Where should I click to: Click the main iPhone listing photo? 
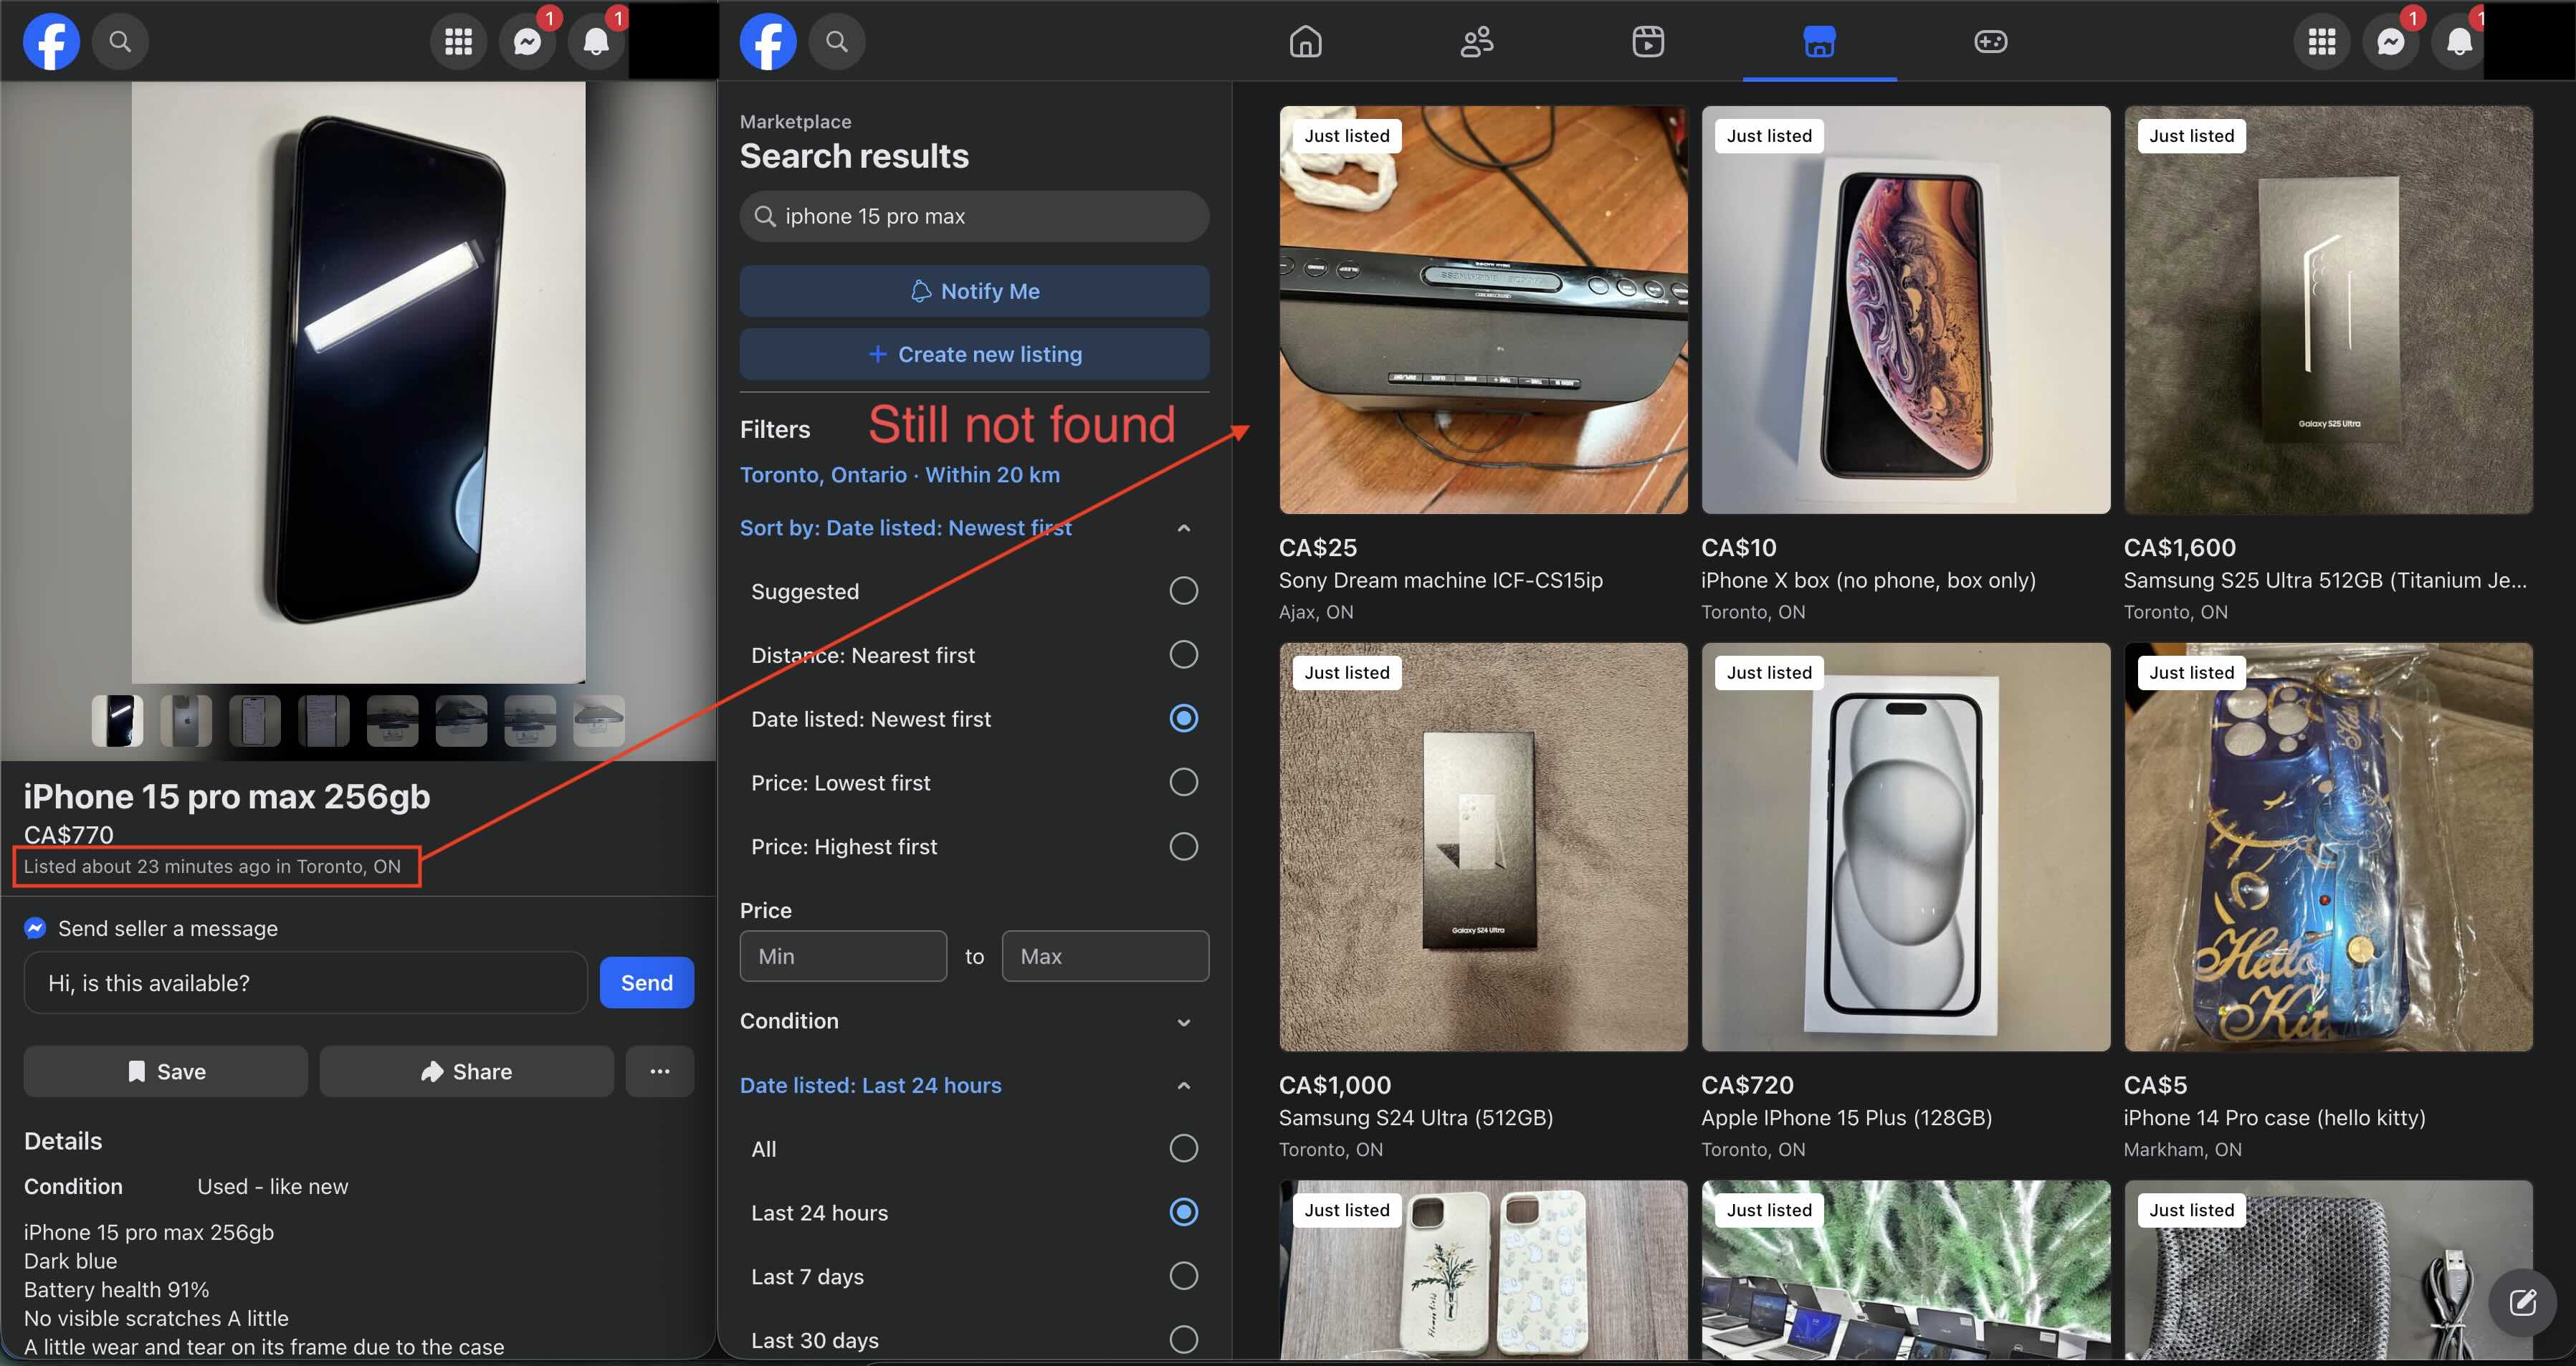tap(358, 382)
